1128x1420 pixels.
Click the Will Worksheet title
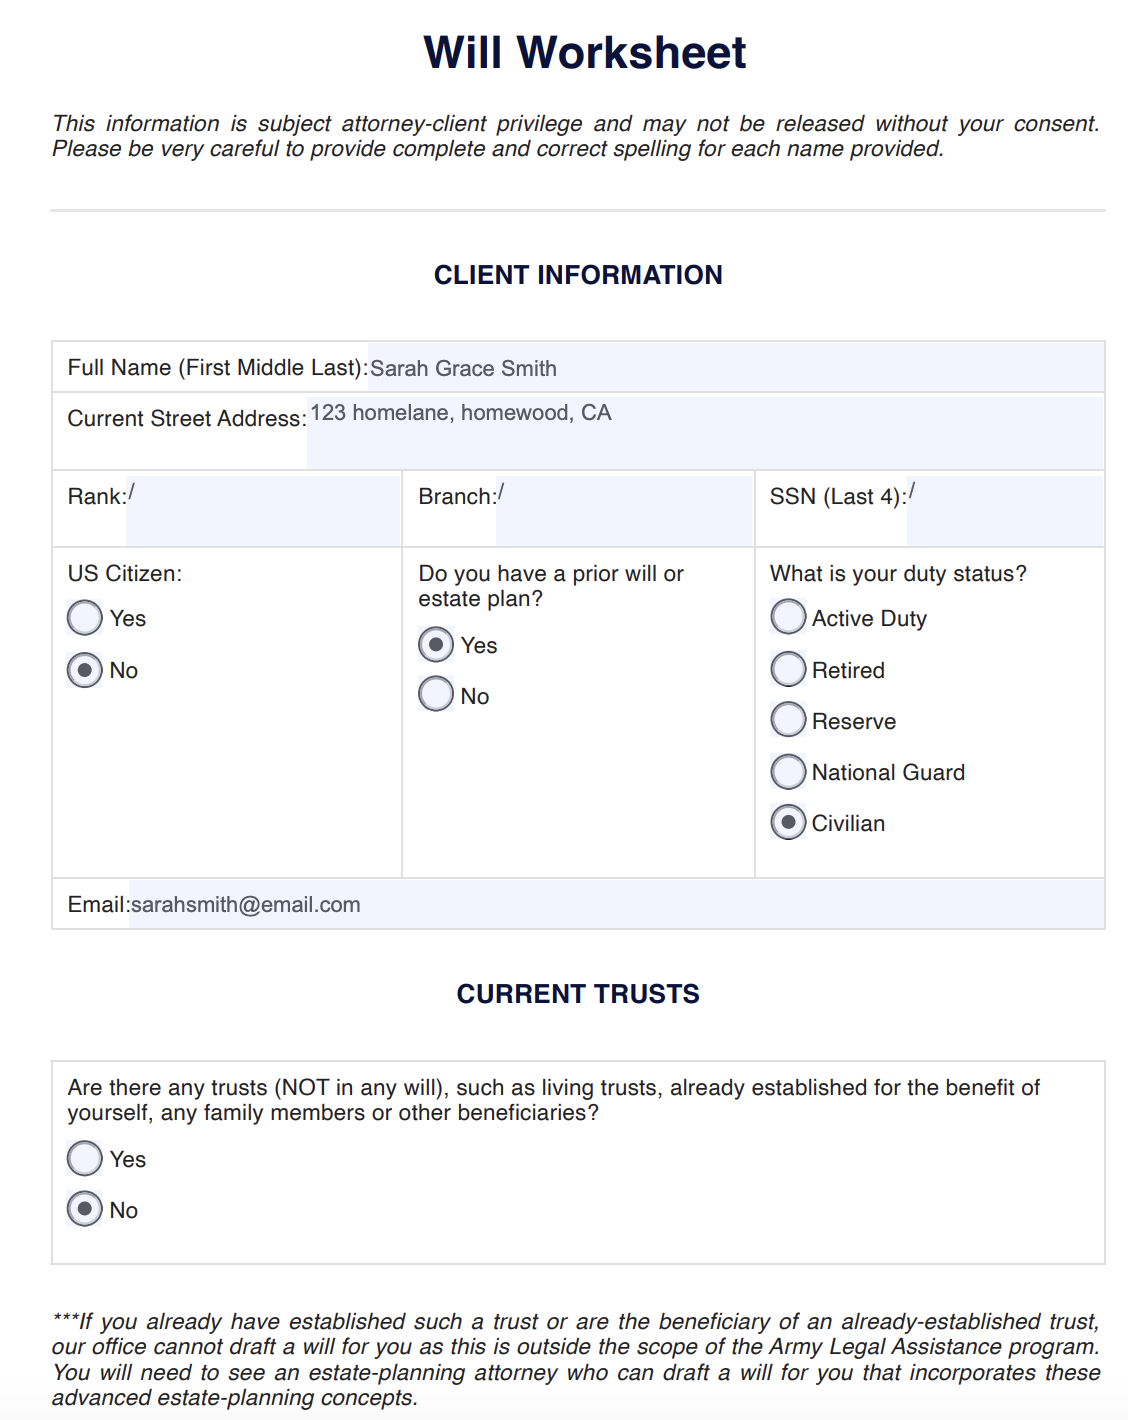(x=585, y=53)
